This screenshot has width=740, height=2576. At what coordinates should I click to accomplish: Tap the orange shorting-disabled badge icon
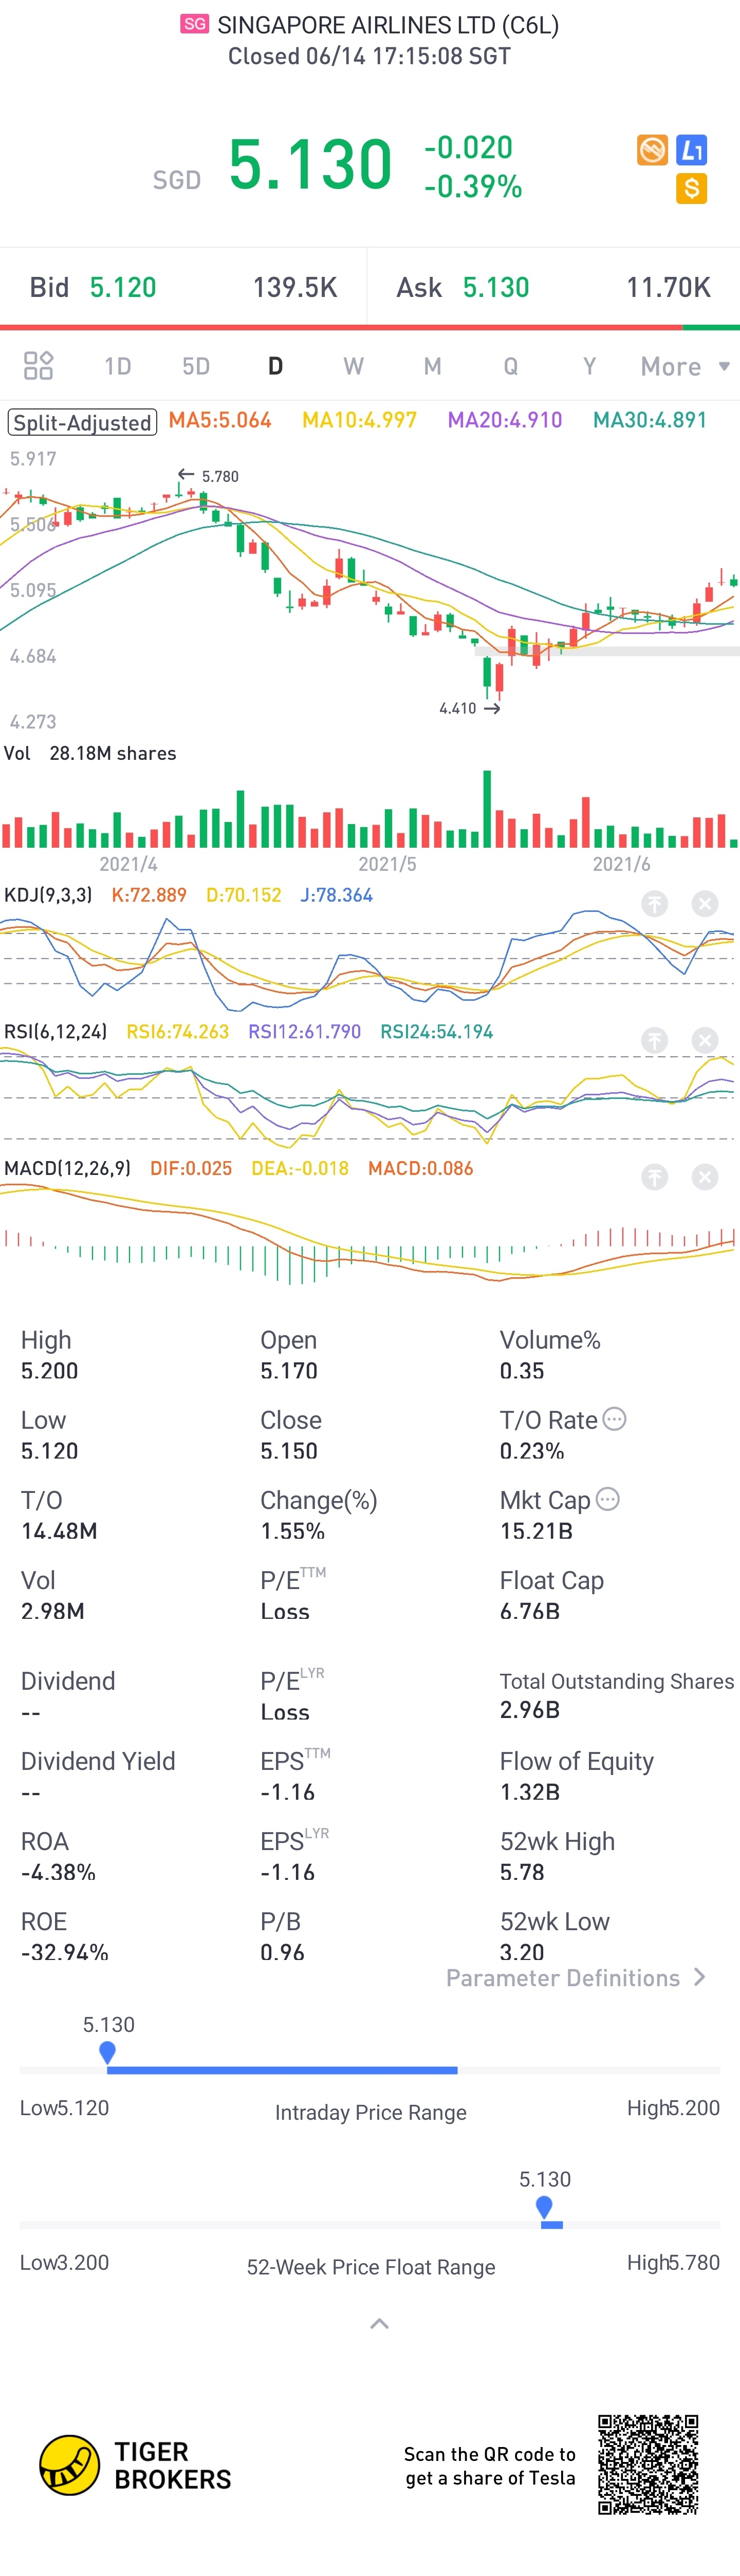(x=652, y=150)
